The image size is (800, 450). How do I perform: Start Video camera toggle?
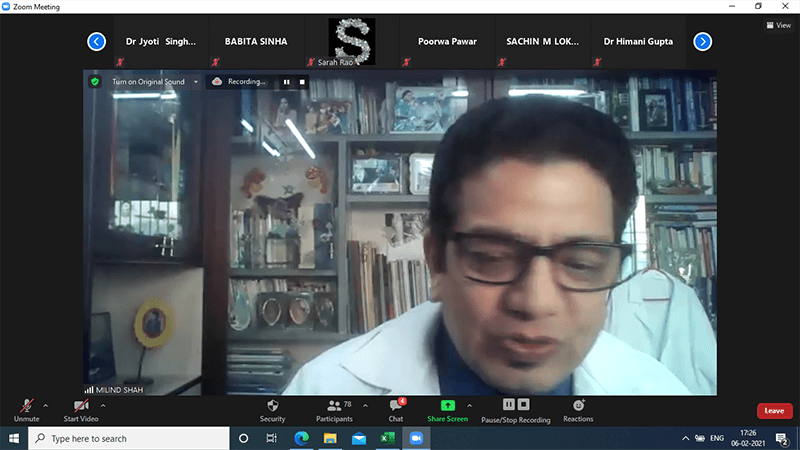[80, 405]
